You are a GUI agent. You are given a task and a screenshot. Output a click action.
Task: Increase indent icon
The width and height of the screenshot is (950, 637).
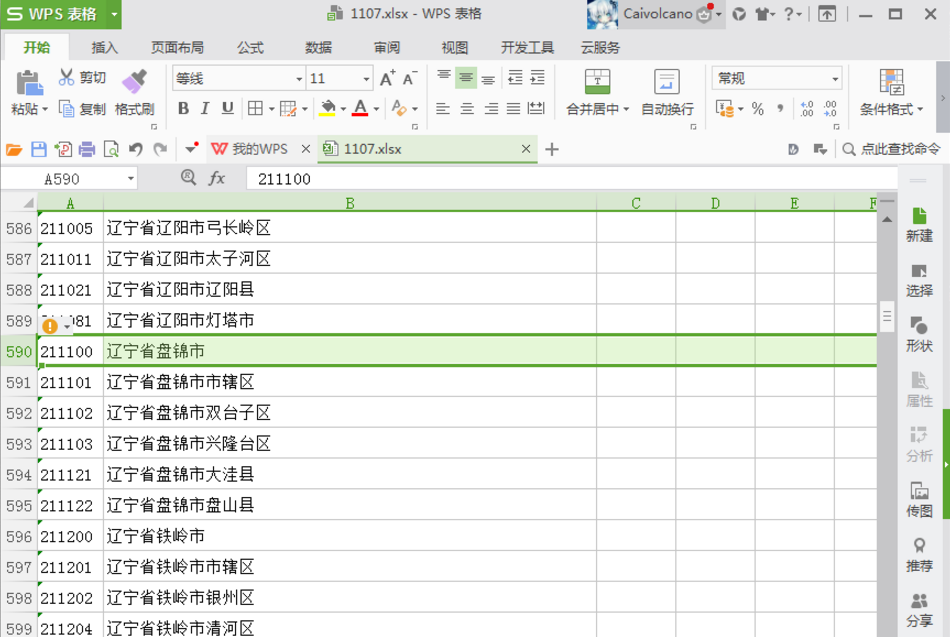pos(537,78)
